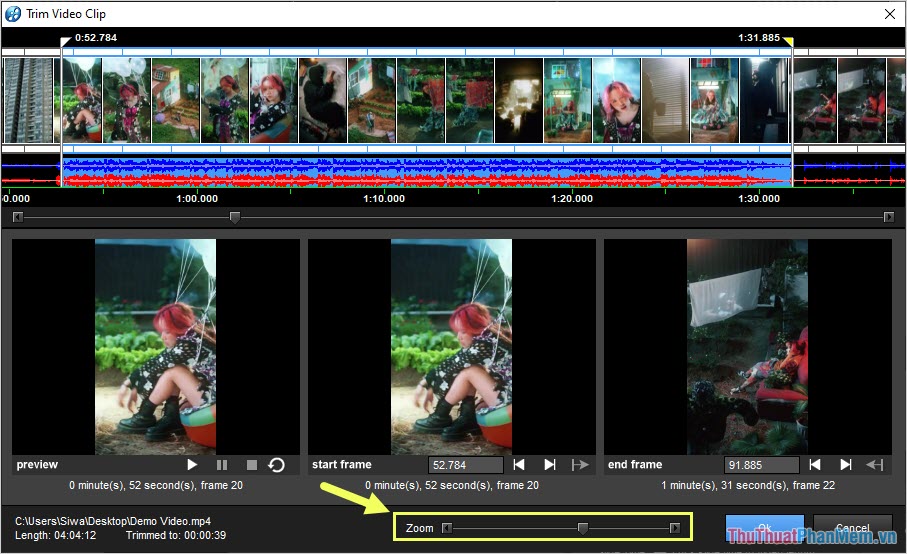This screenshot has width=907, height=554.
Task: Click the trim end marker at 1:31.885
Action: 788,41
